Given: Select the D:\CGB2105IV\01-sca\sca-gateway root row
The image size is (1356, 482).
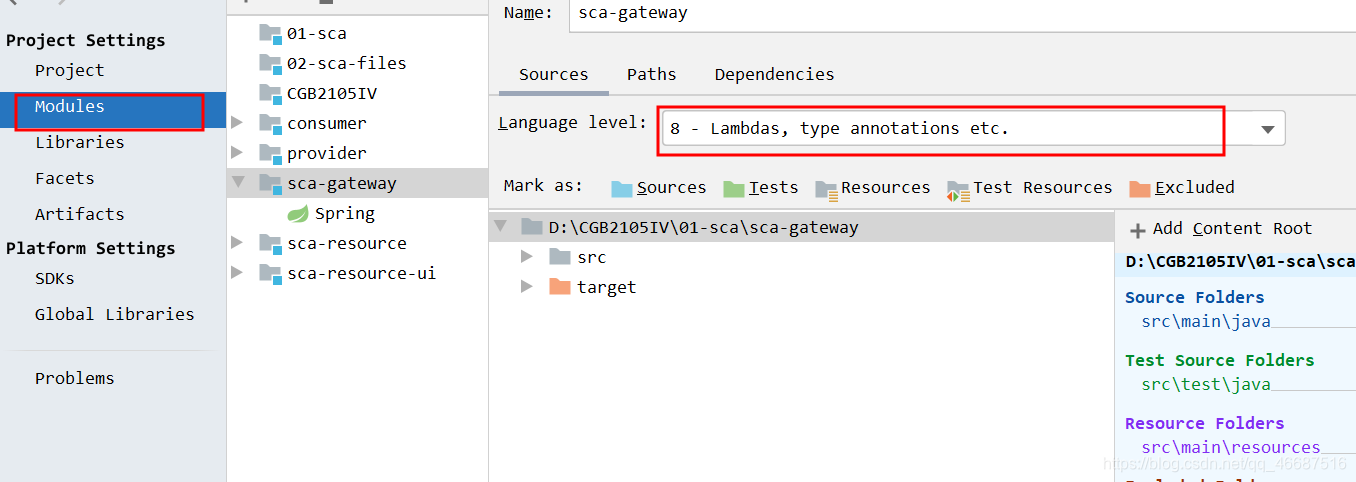Looking at the screenshot, I should (802, 227).
